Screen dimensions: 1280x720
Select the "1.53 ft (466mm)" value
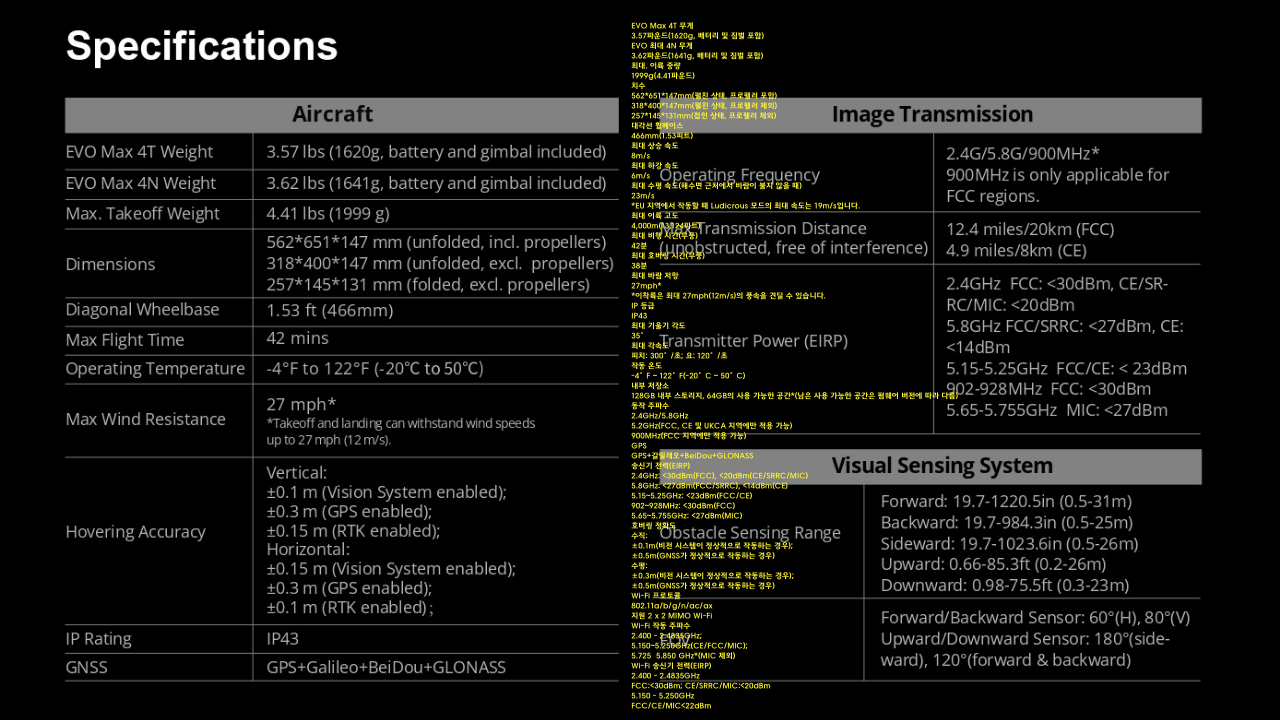[330, 310]
